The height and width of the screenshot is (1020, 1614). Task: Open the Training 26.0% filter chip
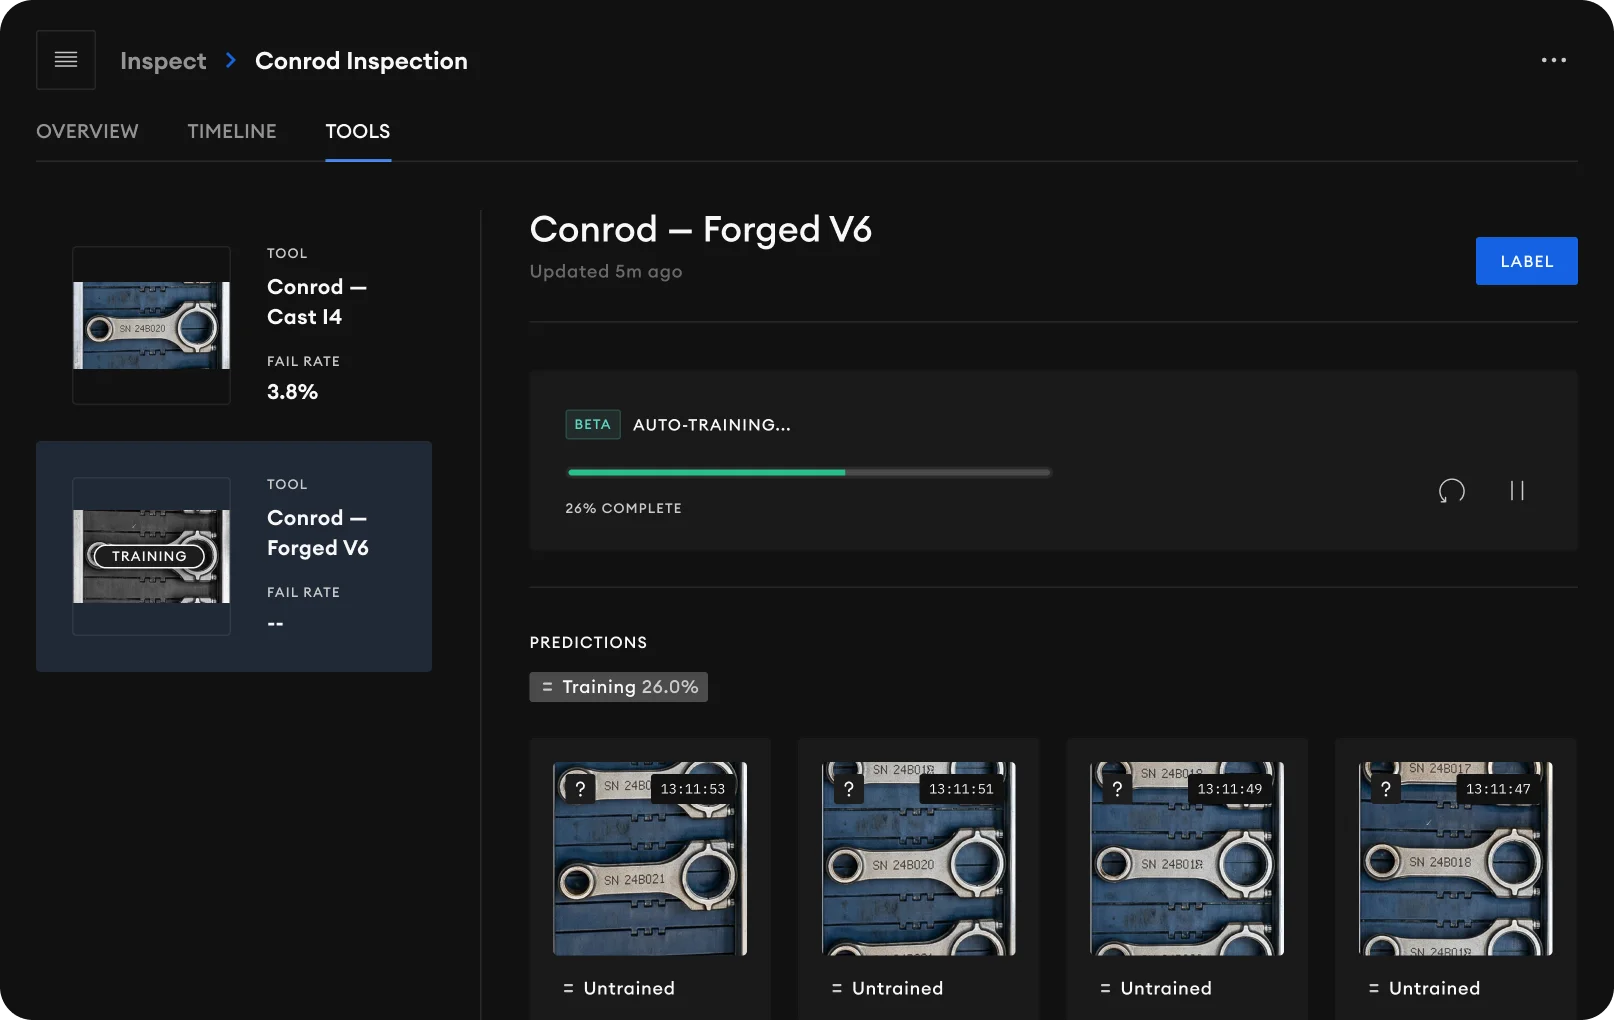(618, 687)
